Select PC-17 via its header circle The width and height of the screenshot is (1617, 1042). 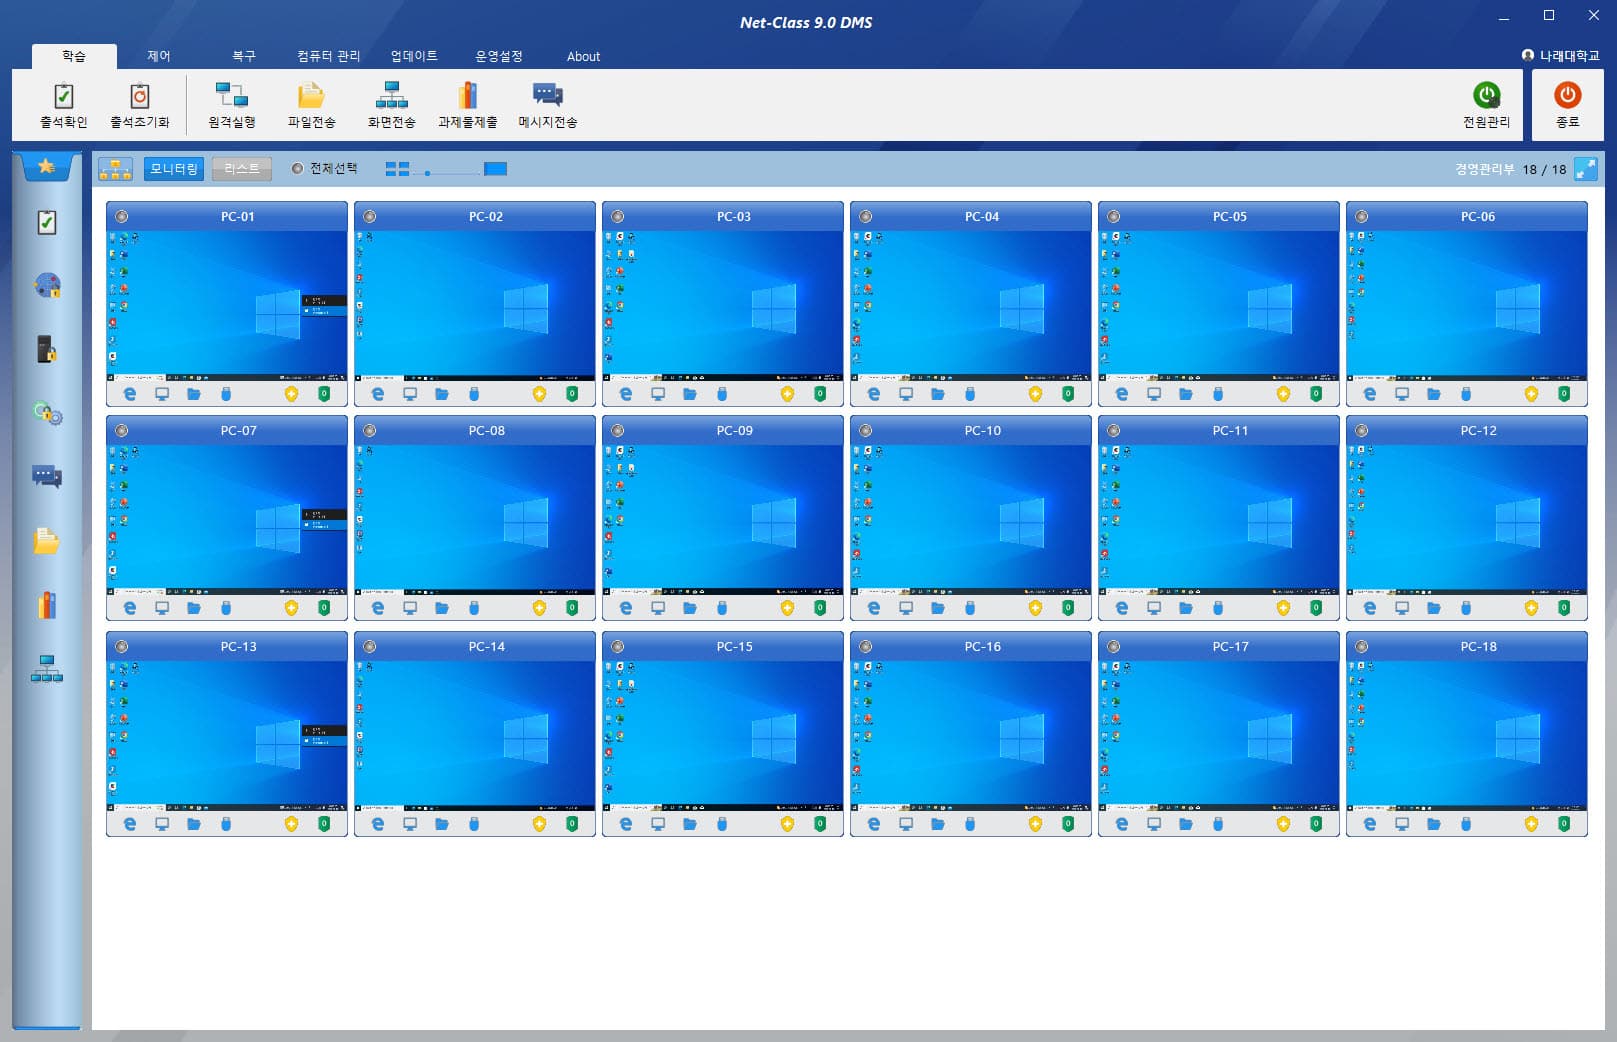tap(1114, 646)
